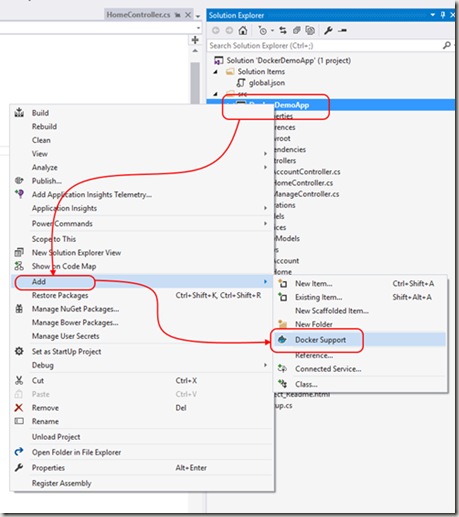The width and height of the screenshot is (459, 517).
Task: Close the HomeController.cs tab
Action: coord(188,15)
